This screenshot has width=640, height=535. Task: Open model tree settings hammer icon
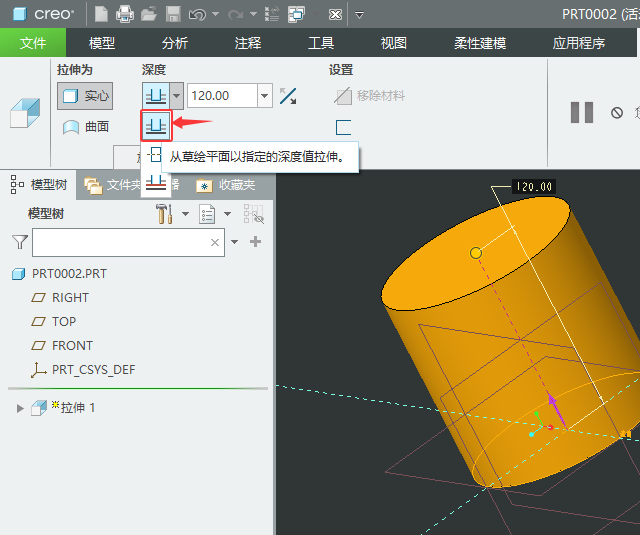165,214
